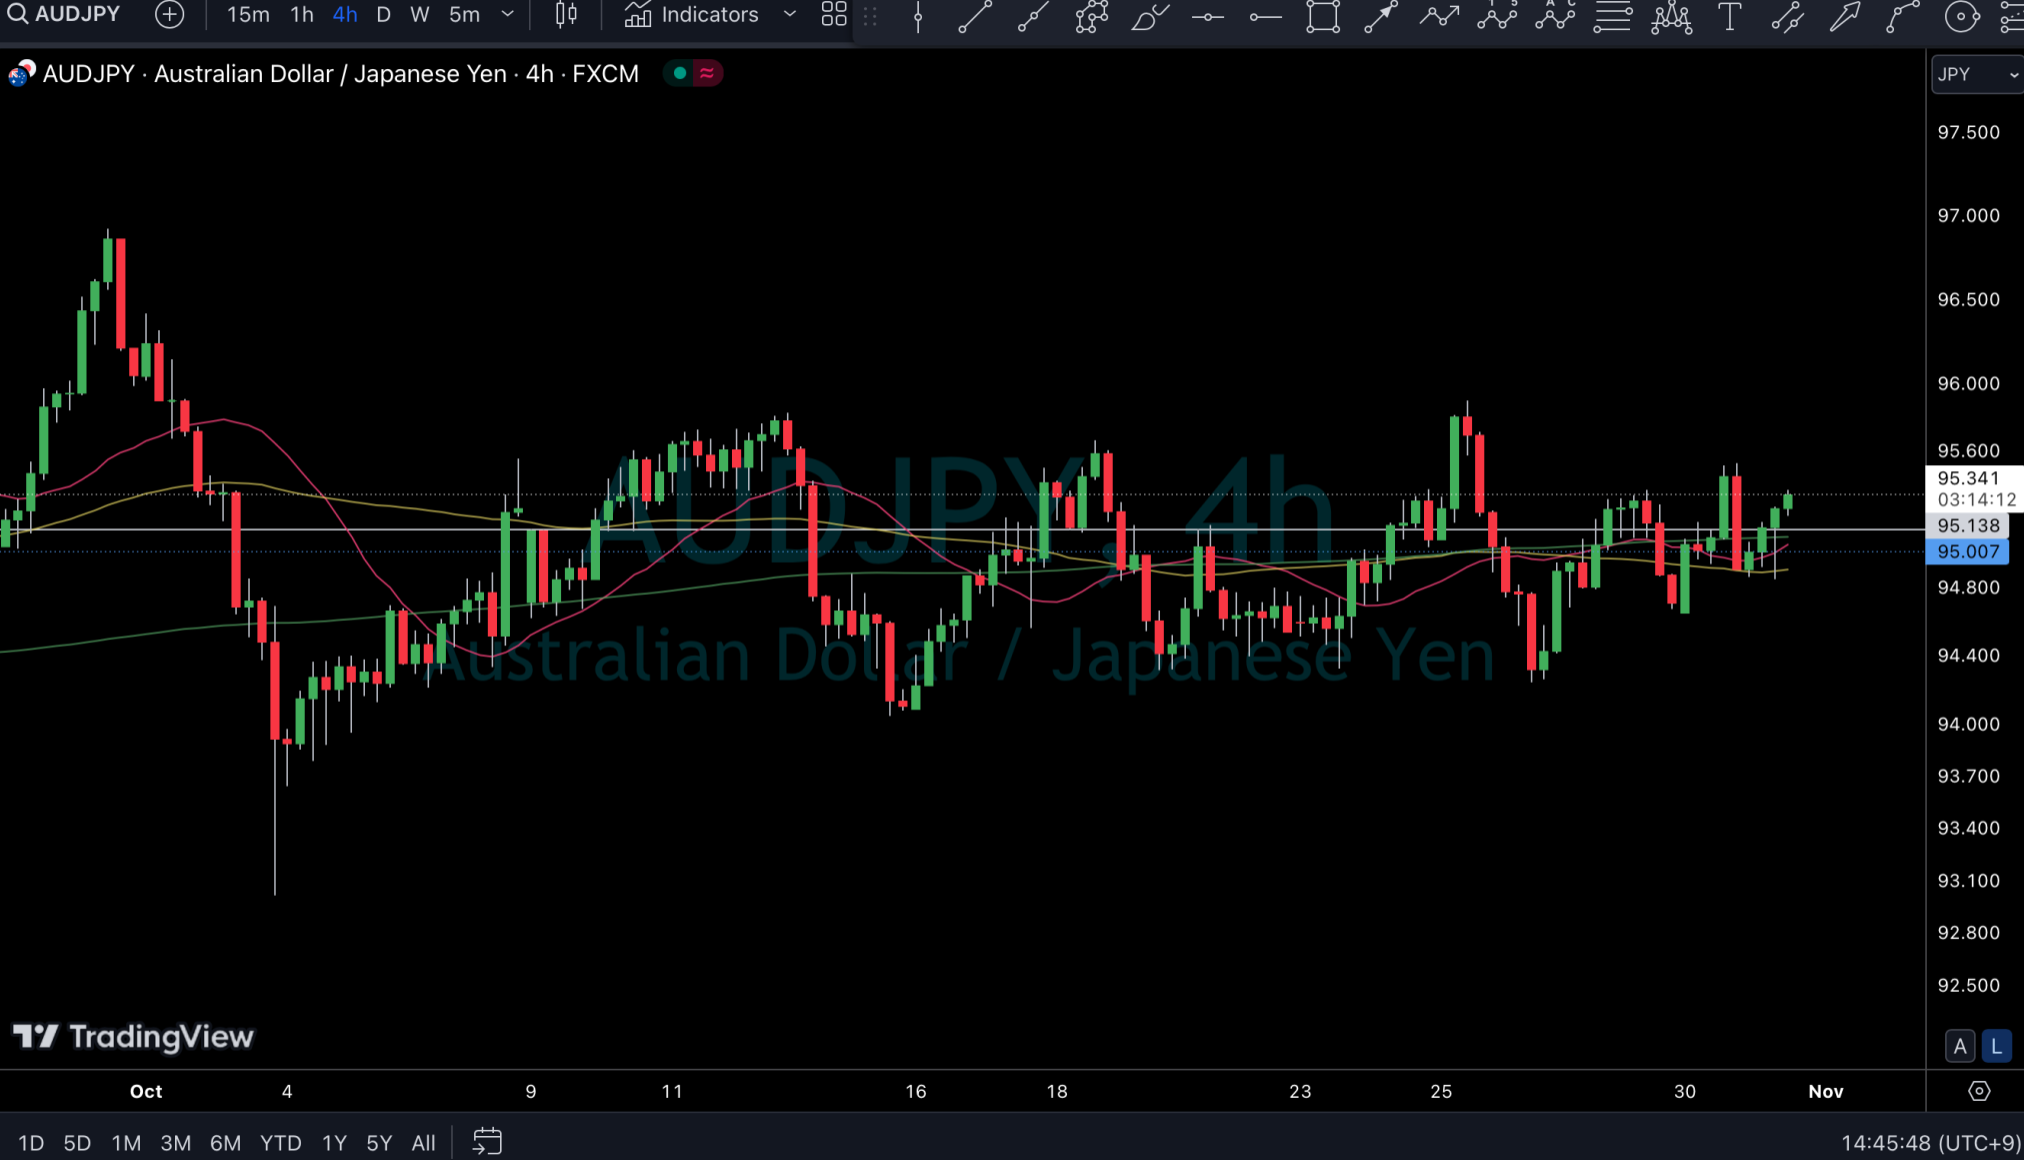
Task: Expand the timeframe dropdown arrow
Action: 508,14
